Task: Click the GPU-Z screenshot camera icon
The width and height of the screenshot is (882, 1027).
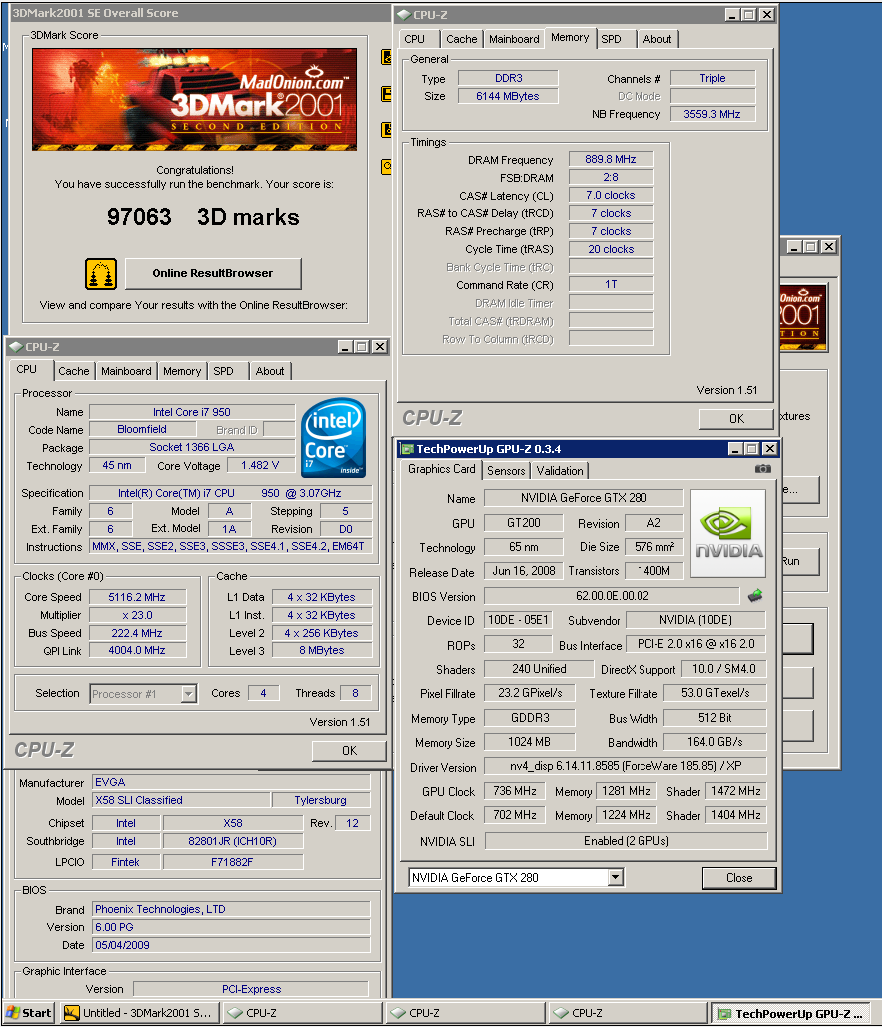Action: tap(762, 469)
